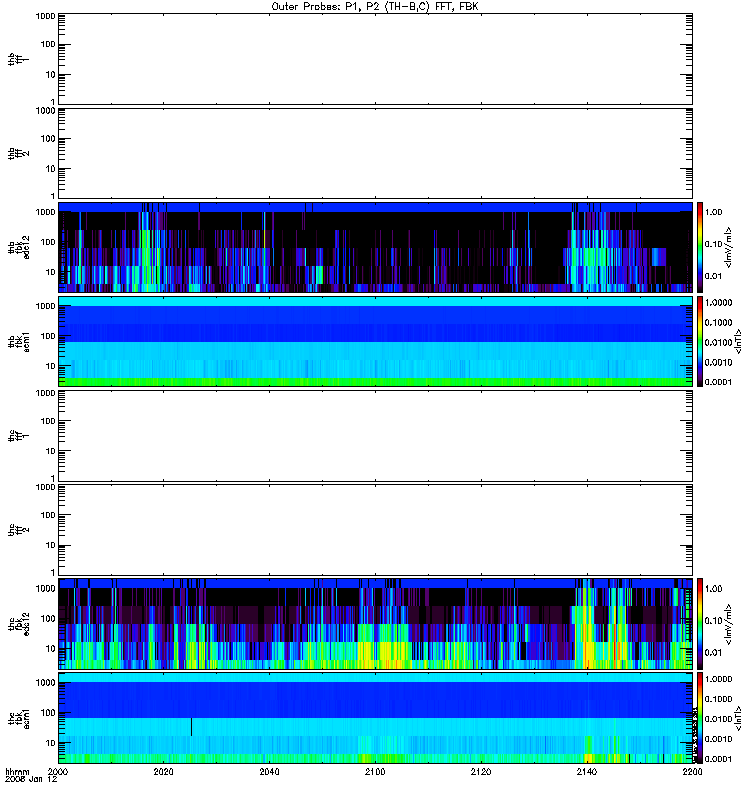Click the 'thb fbk scm1' y-axis label
Viewport: 750px width, 800px height.
pos(19,341)
